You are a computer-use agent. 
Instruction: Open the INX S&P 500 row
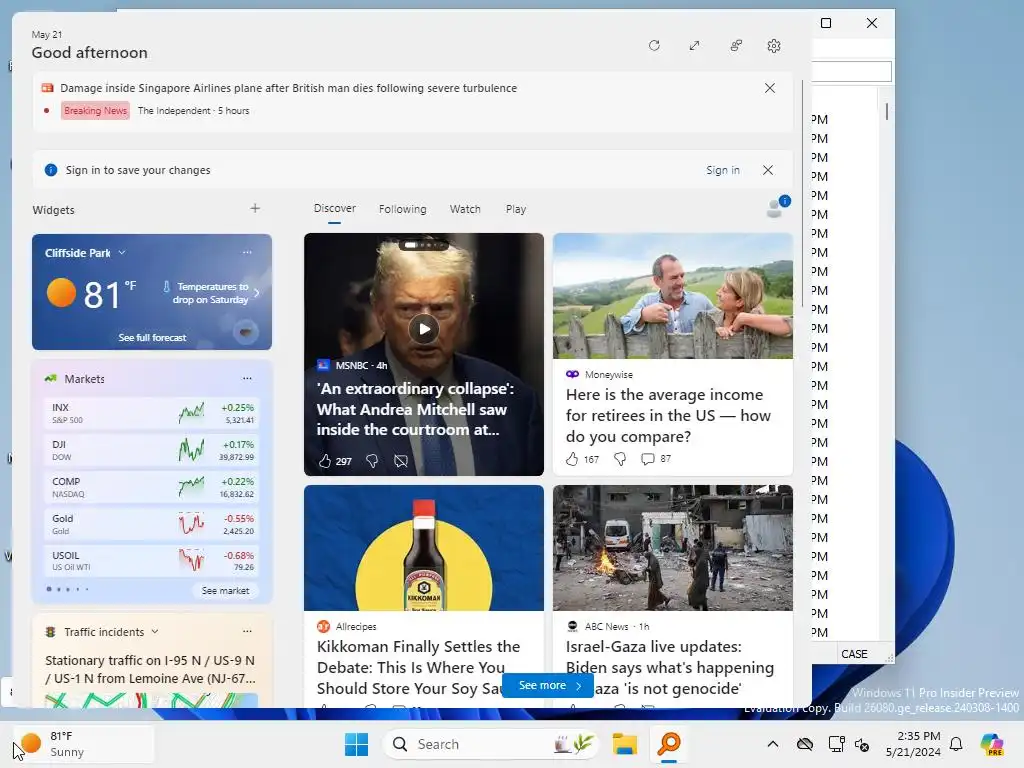(152, 413)
